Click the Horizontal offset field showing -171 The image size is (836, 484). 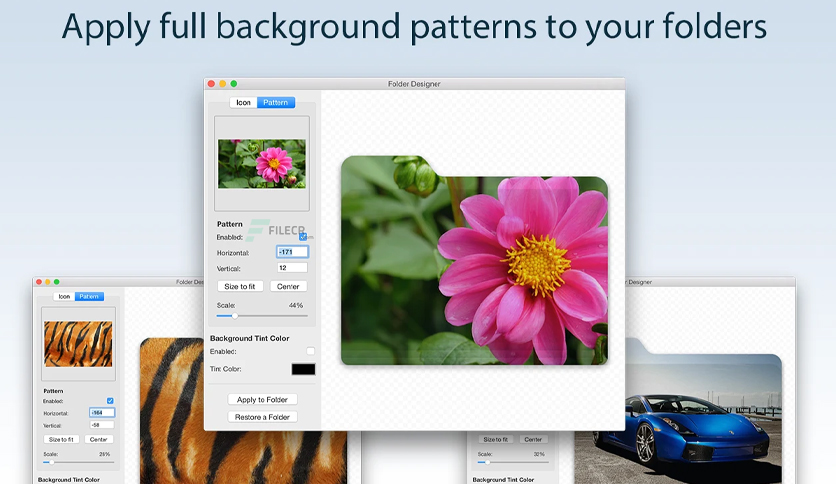pos(292,252)
